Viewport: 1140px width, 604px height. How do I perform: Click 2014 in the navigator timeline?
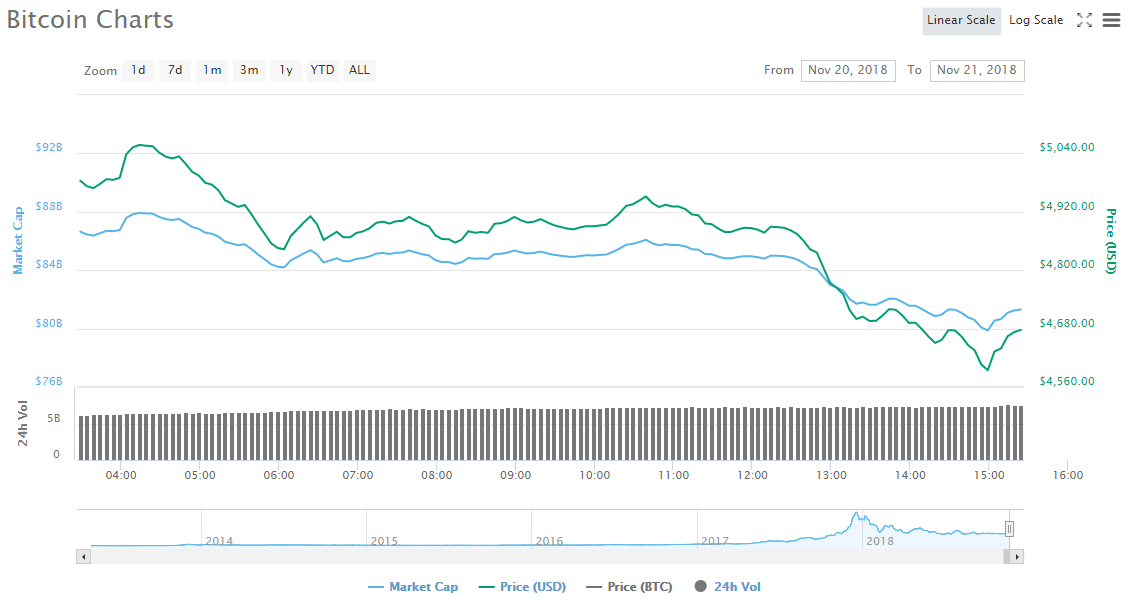click(x=219, y=541)
